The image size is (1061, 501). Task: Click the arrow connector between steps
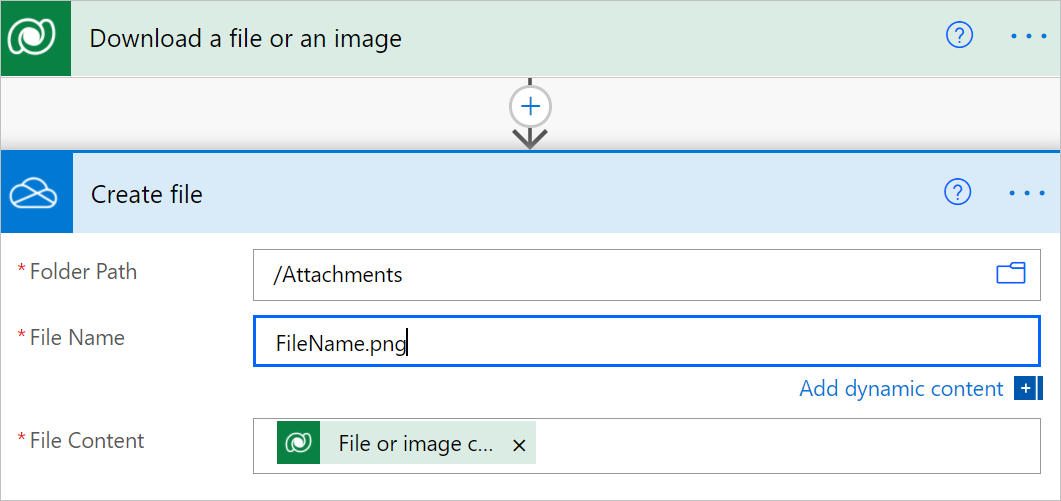click(530, 137)
